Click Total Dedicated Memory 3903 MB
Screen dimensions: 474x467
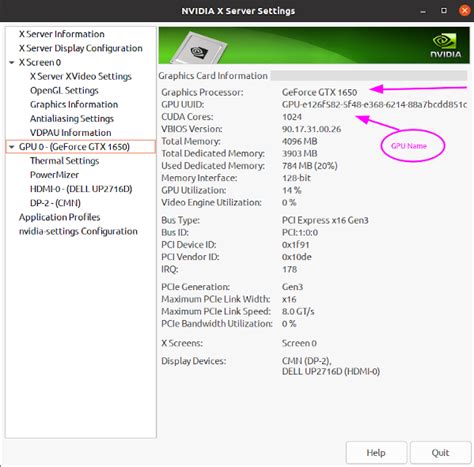[x=300, y=154]
